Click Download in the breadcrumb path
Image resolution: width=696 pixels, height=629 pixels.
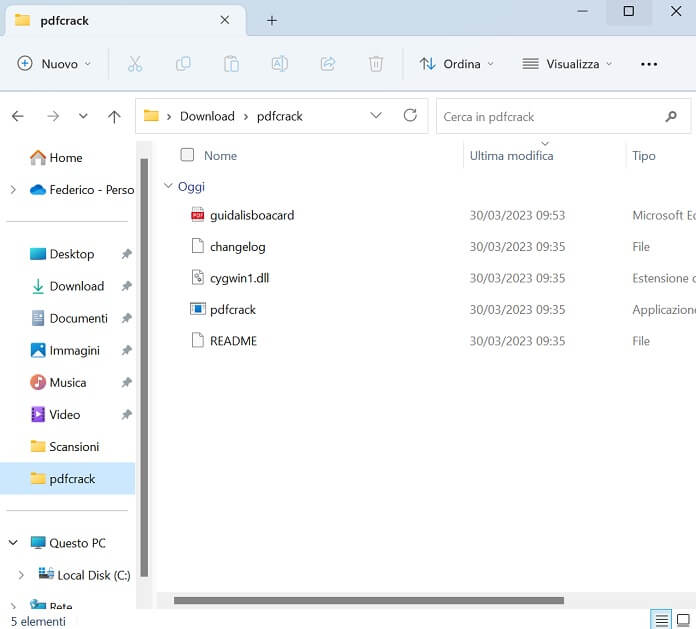click(207, 116)
